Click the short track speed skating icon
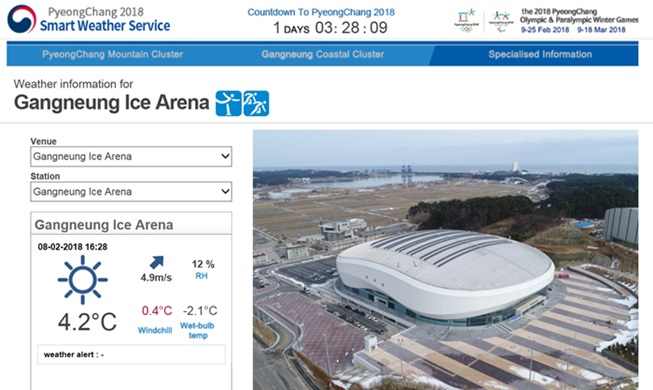653x390 pixels. point(256,103)
